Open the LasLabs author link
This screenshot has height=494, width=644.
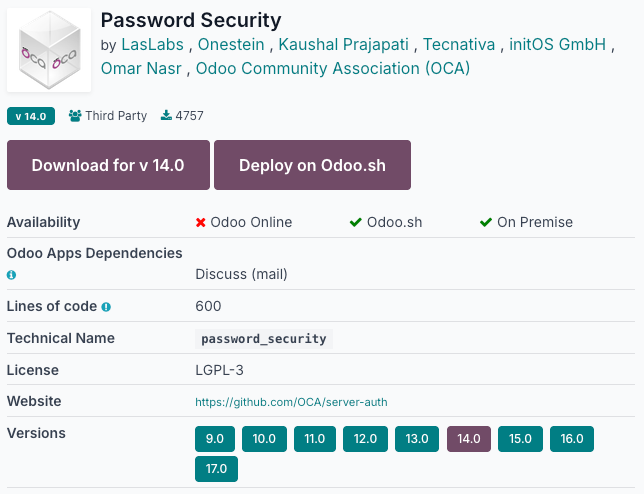153,45
